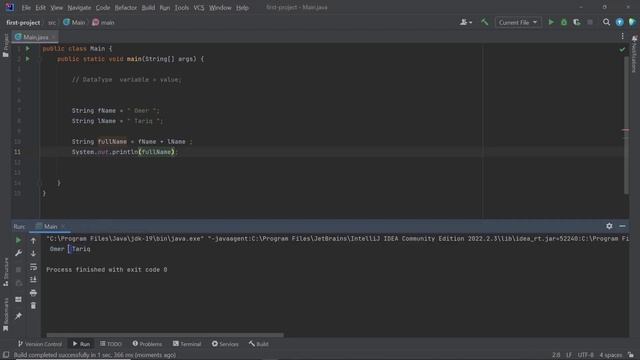Expand the user account dropdown arrow
This screenshot has width=640, height=360.
(x=471, y=23)
